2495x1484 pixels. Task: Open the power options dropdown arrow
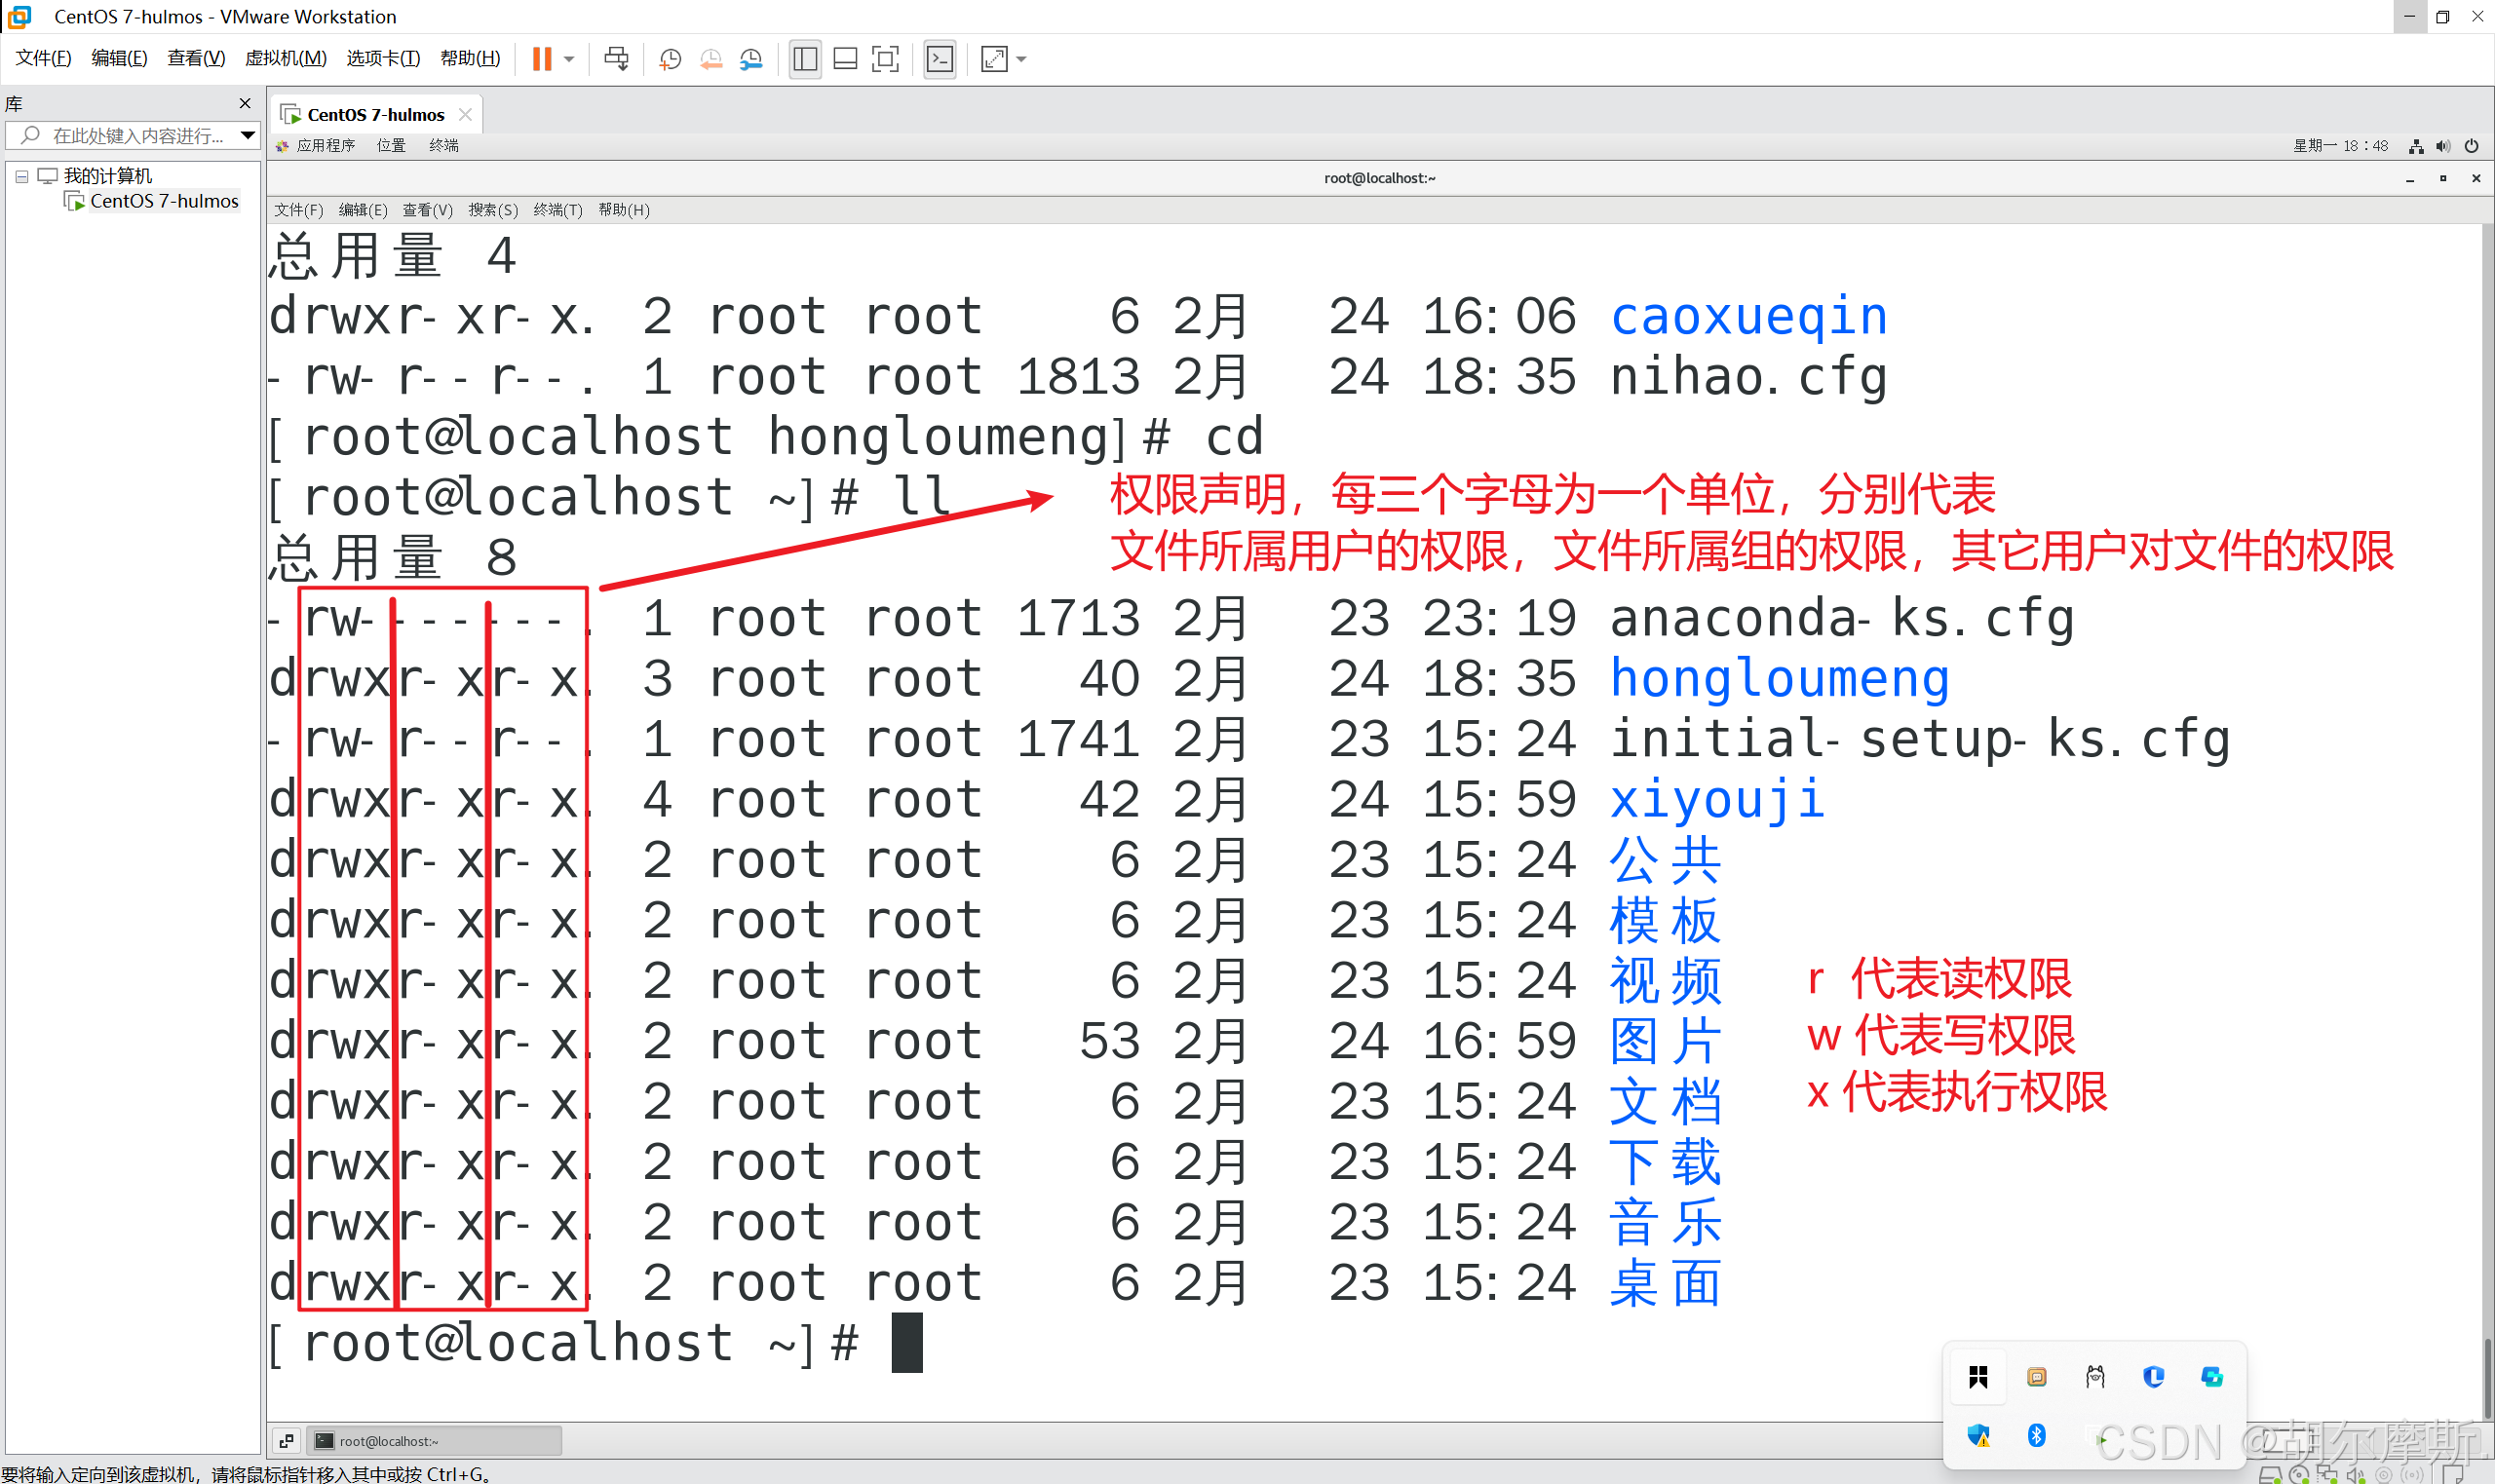tap(569, 59)
